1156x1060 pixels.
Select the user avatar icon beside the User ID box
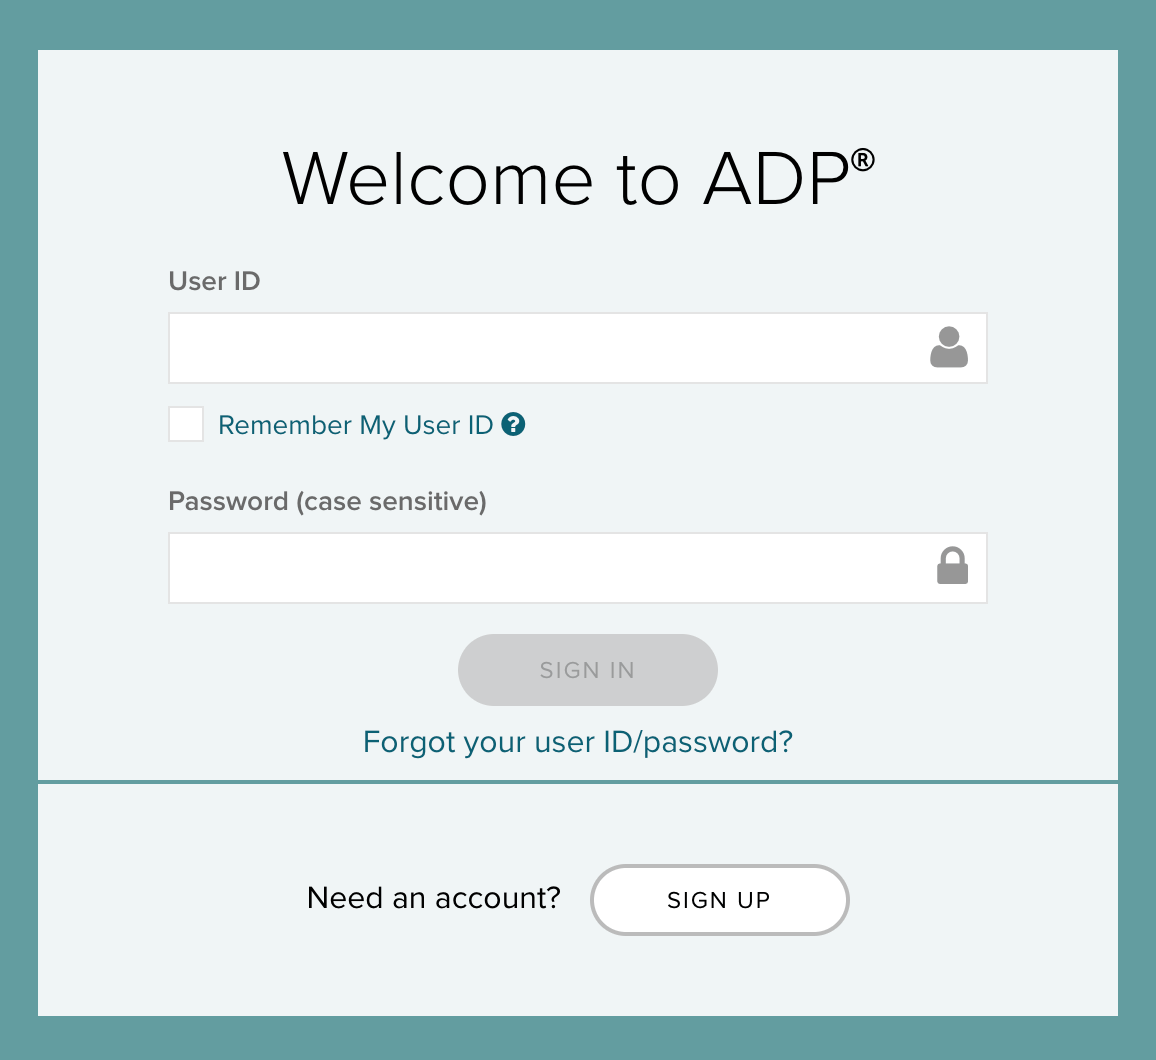[x=948, y=347]
